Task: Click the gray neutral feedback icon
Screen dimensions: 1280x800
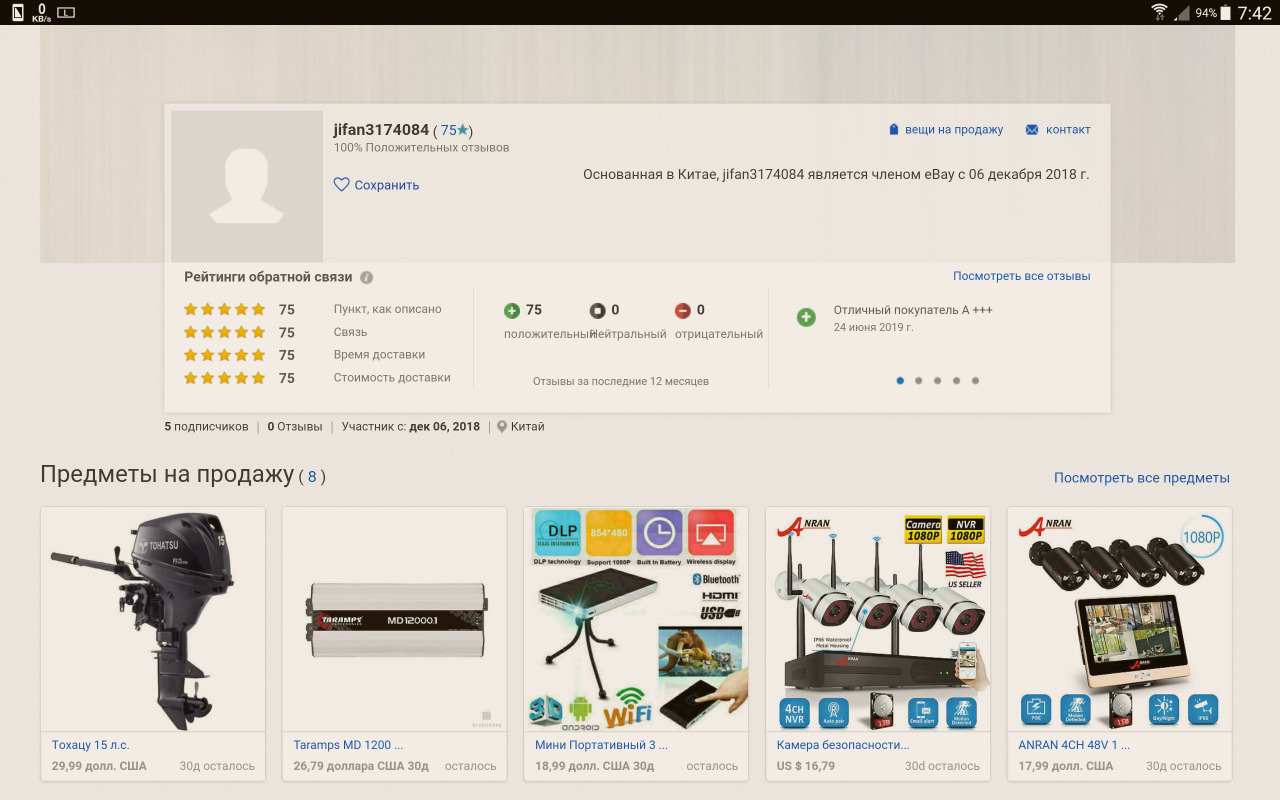Action: 597,311
